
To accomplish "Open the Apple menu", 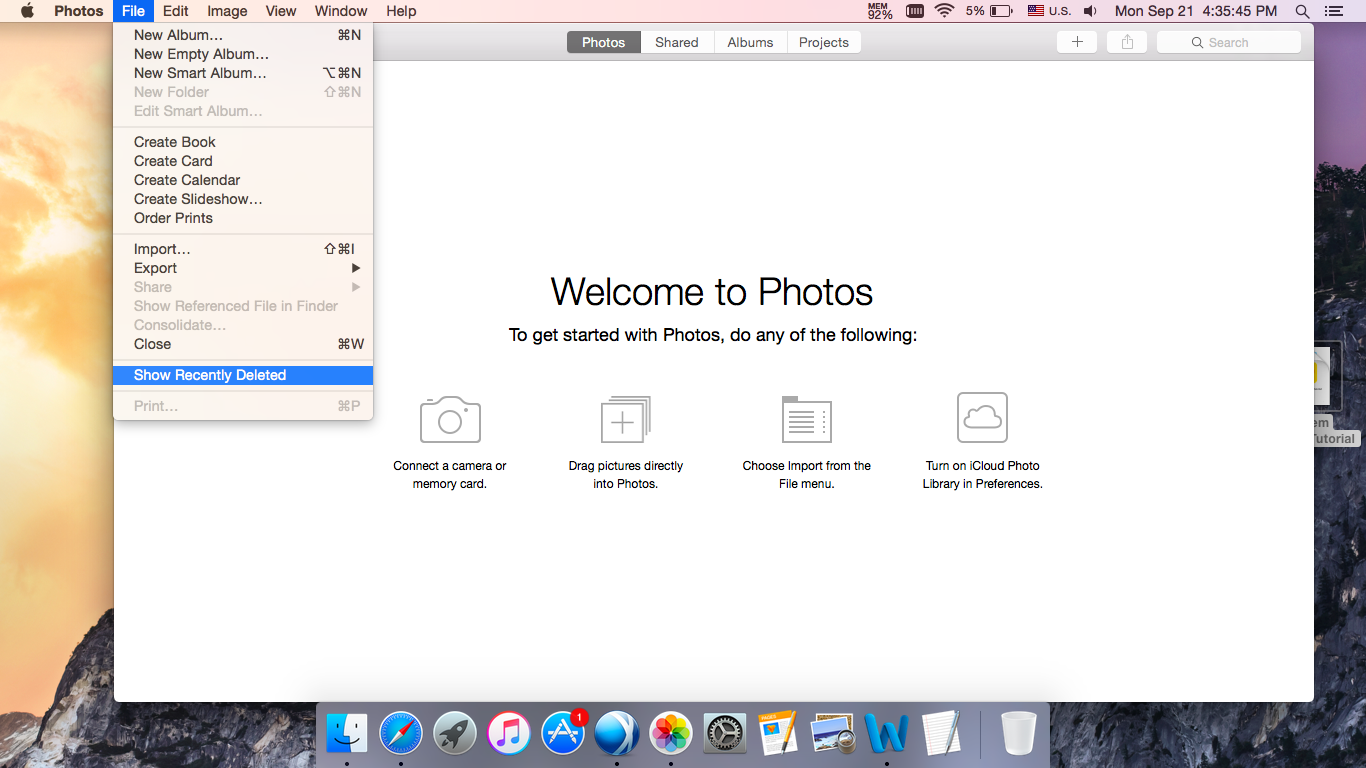I will [x=27, y=11].
